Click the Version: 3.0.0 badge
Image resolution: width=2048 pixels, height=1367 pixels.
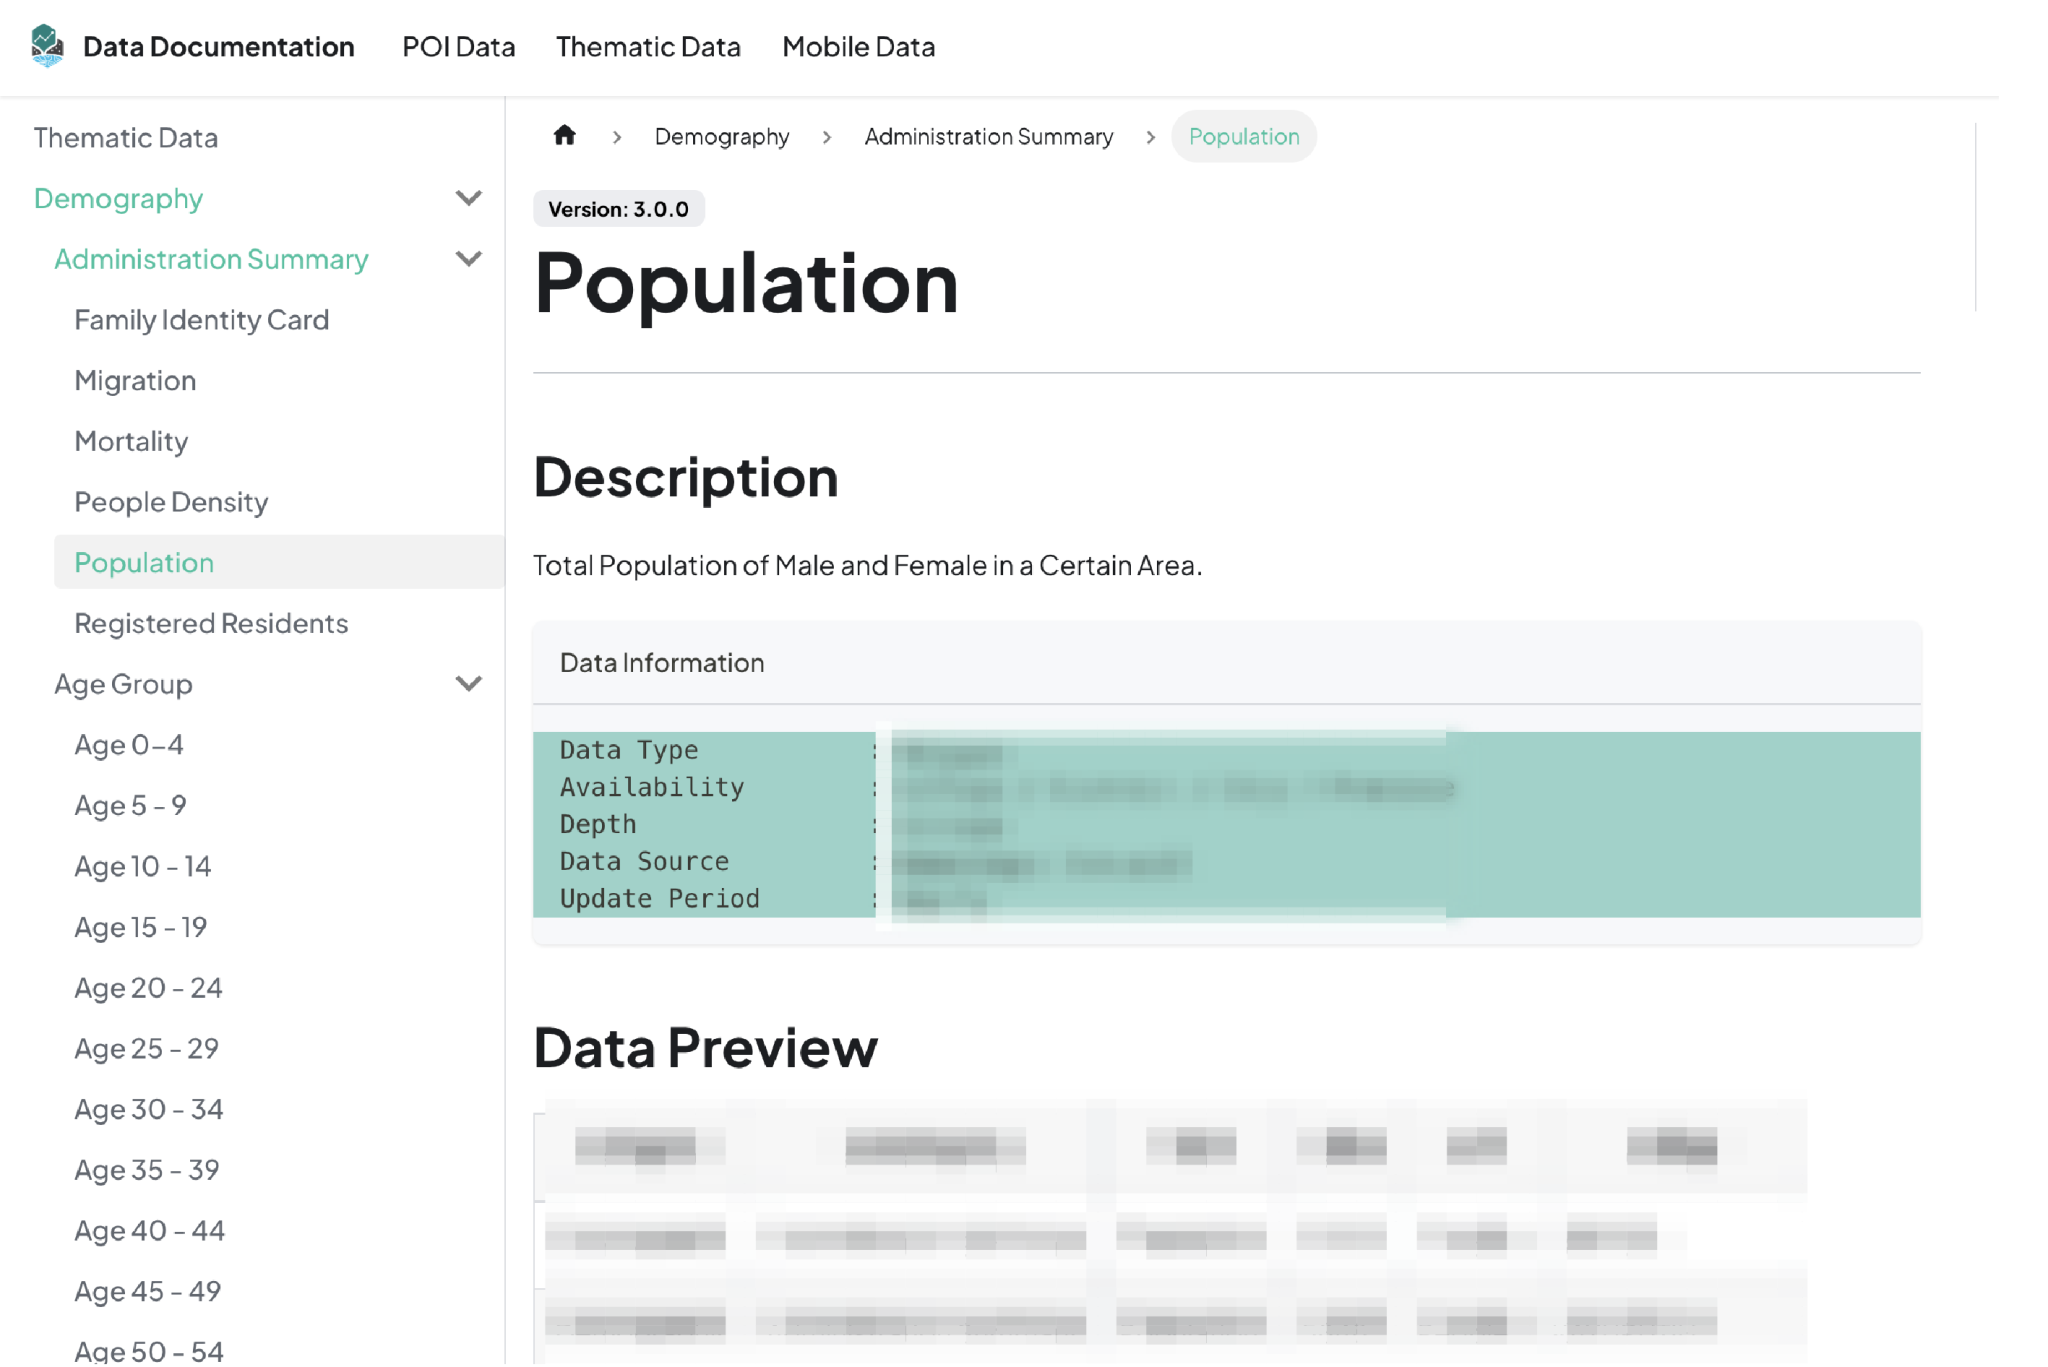point(618,209)
